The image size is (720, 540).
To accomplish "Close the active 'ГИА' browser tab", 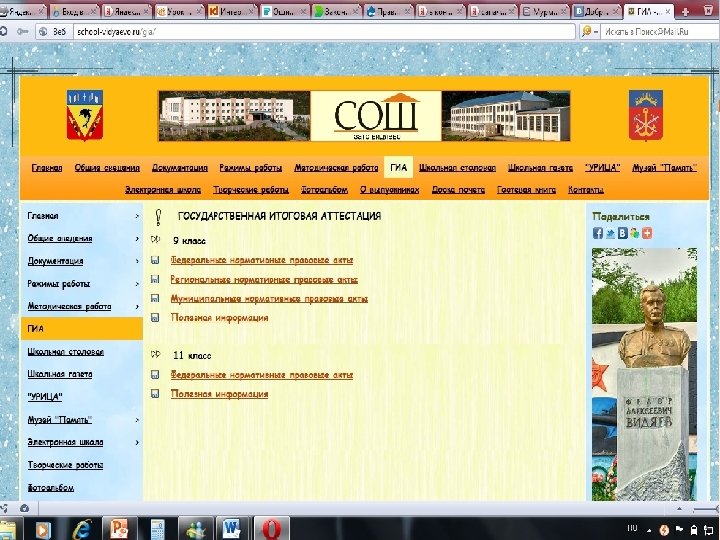I will point(668,12).
